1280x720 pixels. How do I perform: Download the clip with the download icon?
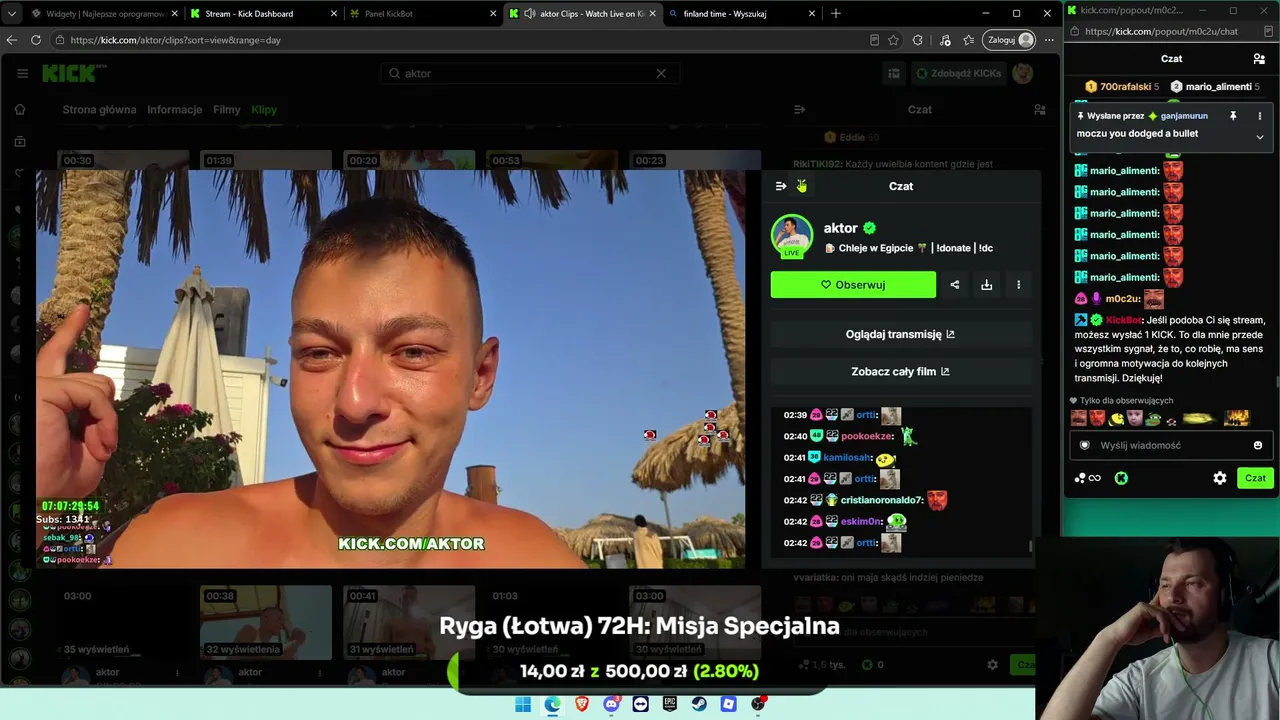(x=986, y=285)
